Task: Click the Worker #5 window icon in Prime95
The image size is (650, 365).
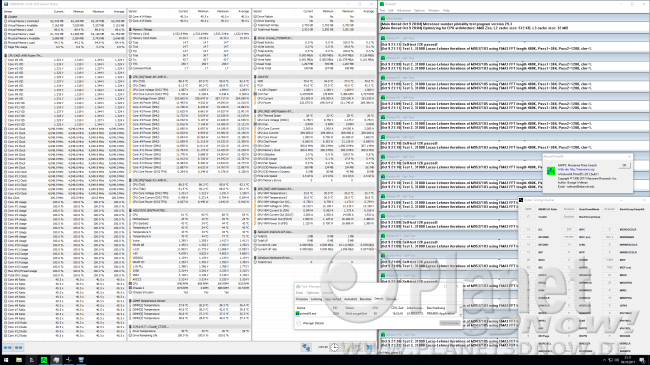Action: (383, 117)
